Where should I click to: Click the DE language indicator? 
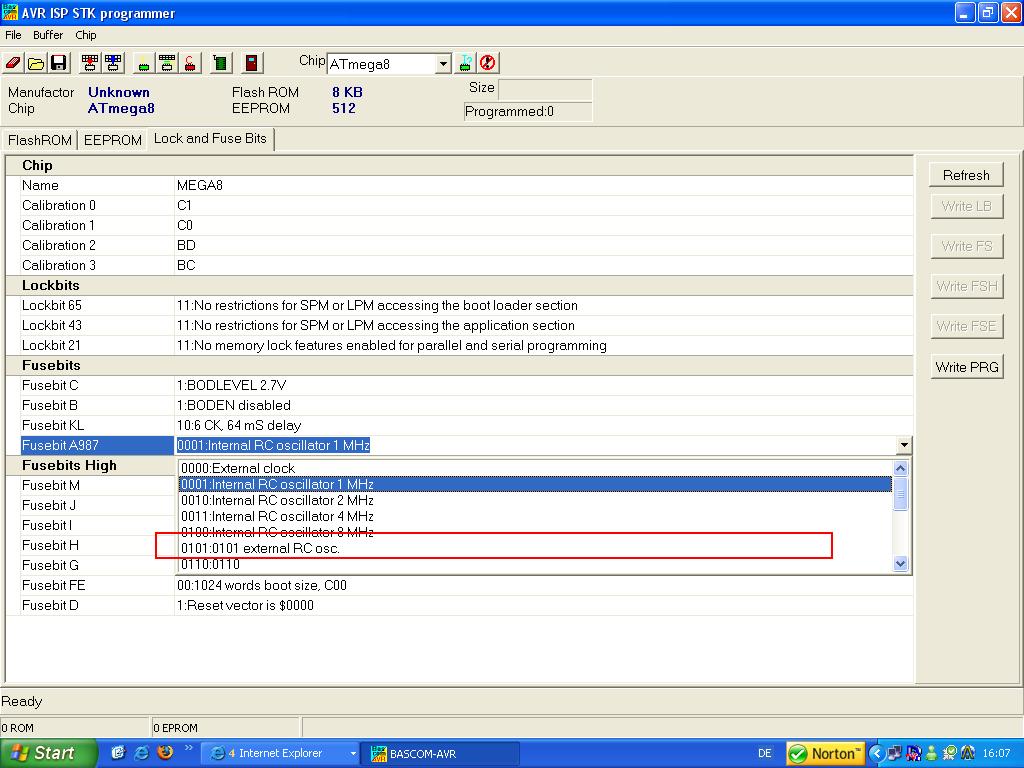(x=764, y=753)
